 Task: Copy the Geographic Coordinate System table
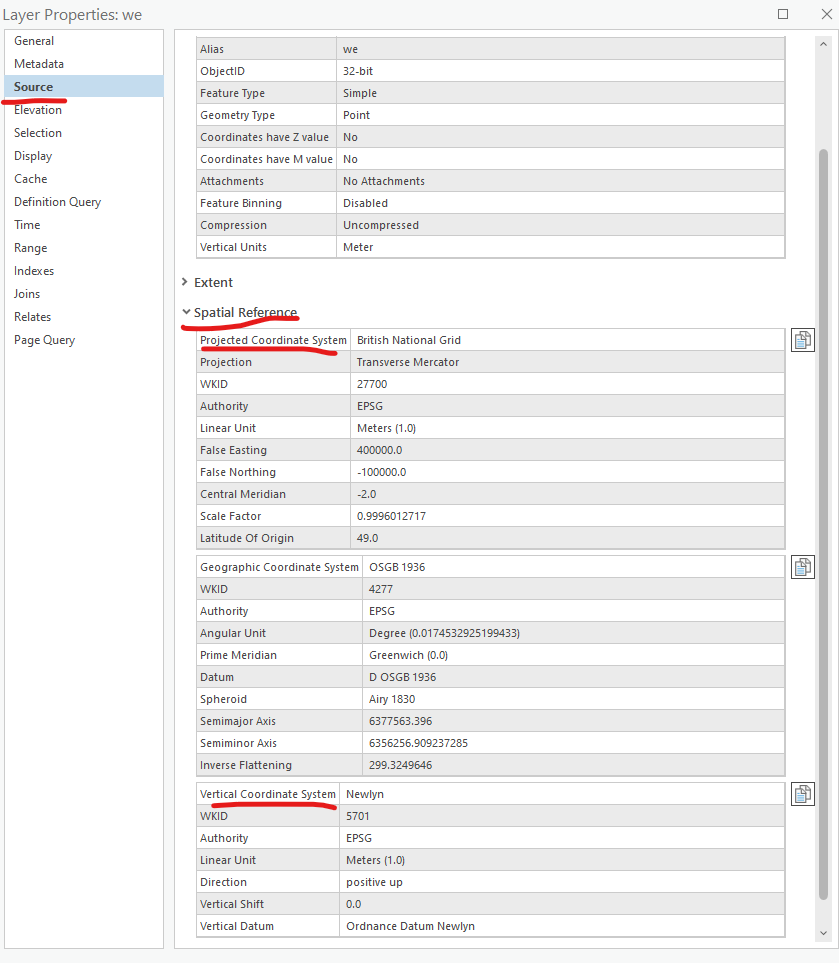click(x=803, y=566)
